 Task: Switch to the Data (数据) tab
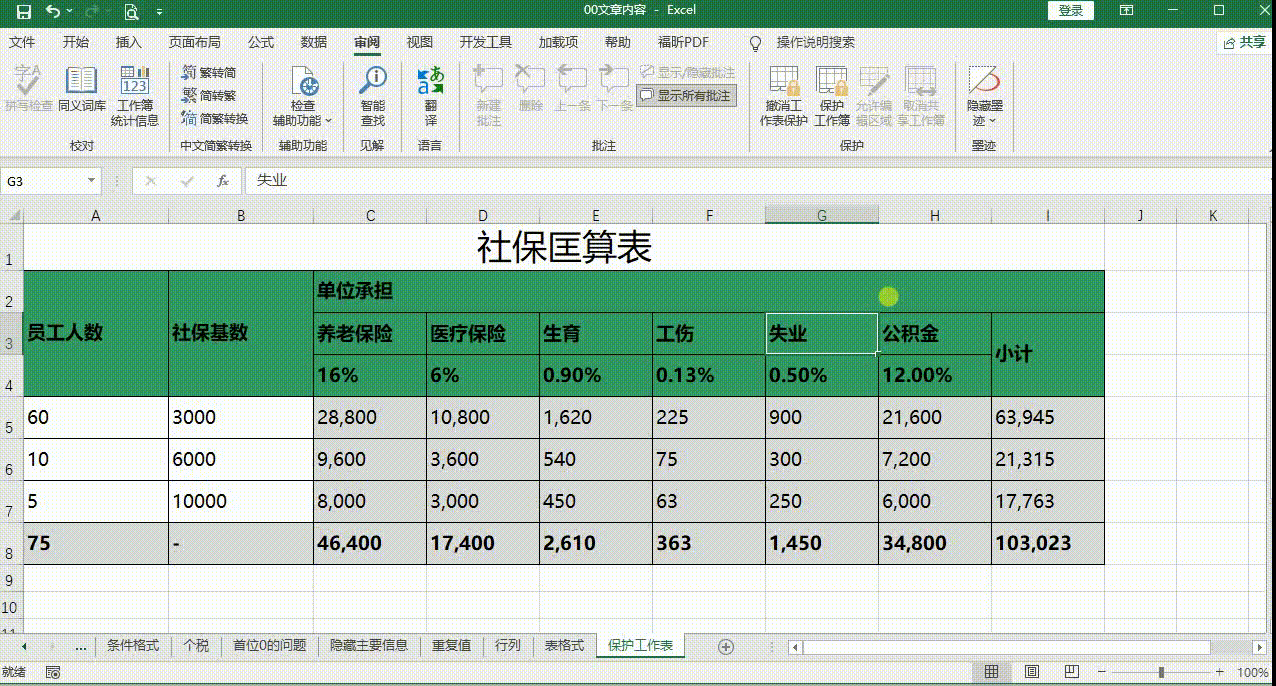[x=314, y=43]
